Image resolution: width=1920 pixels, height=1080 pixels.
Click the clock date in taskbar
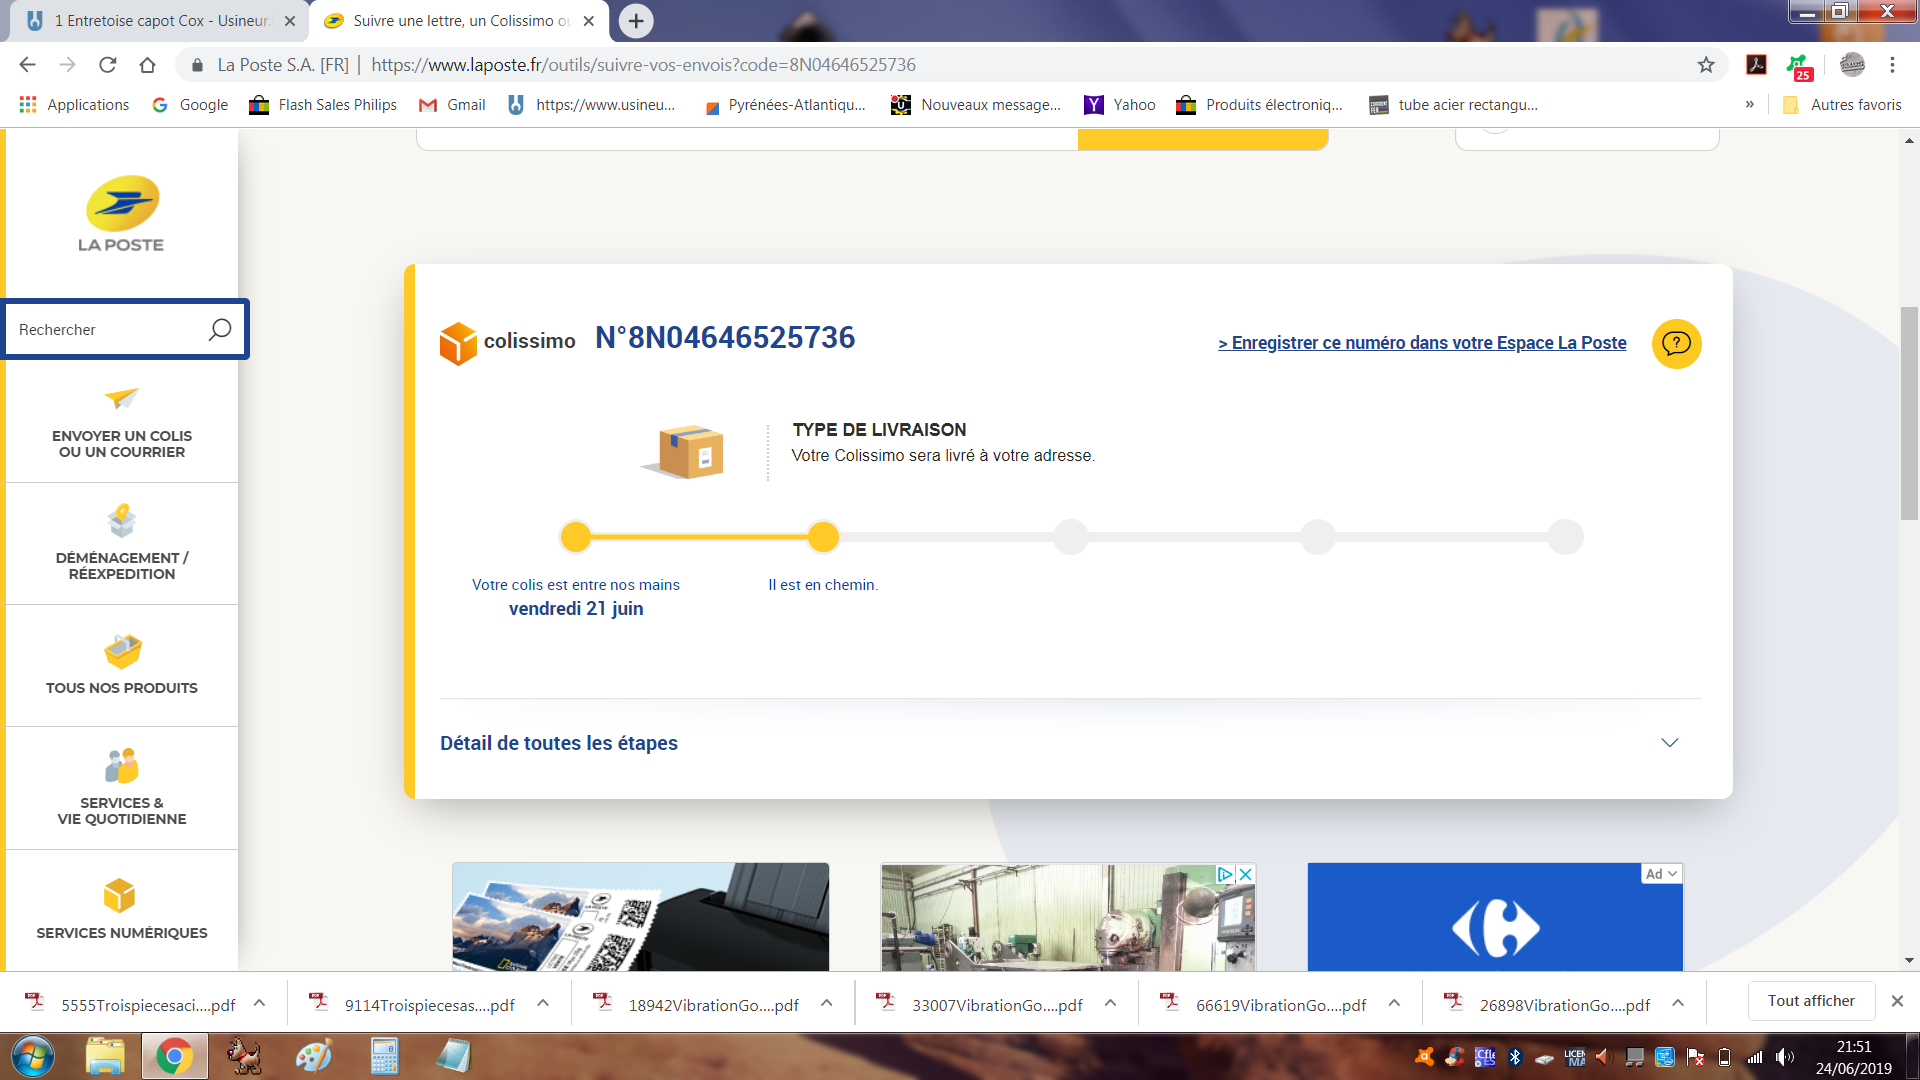coord(1853,1057)
